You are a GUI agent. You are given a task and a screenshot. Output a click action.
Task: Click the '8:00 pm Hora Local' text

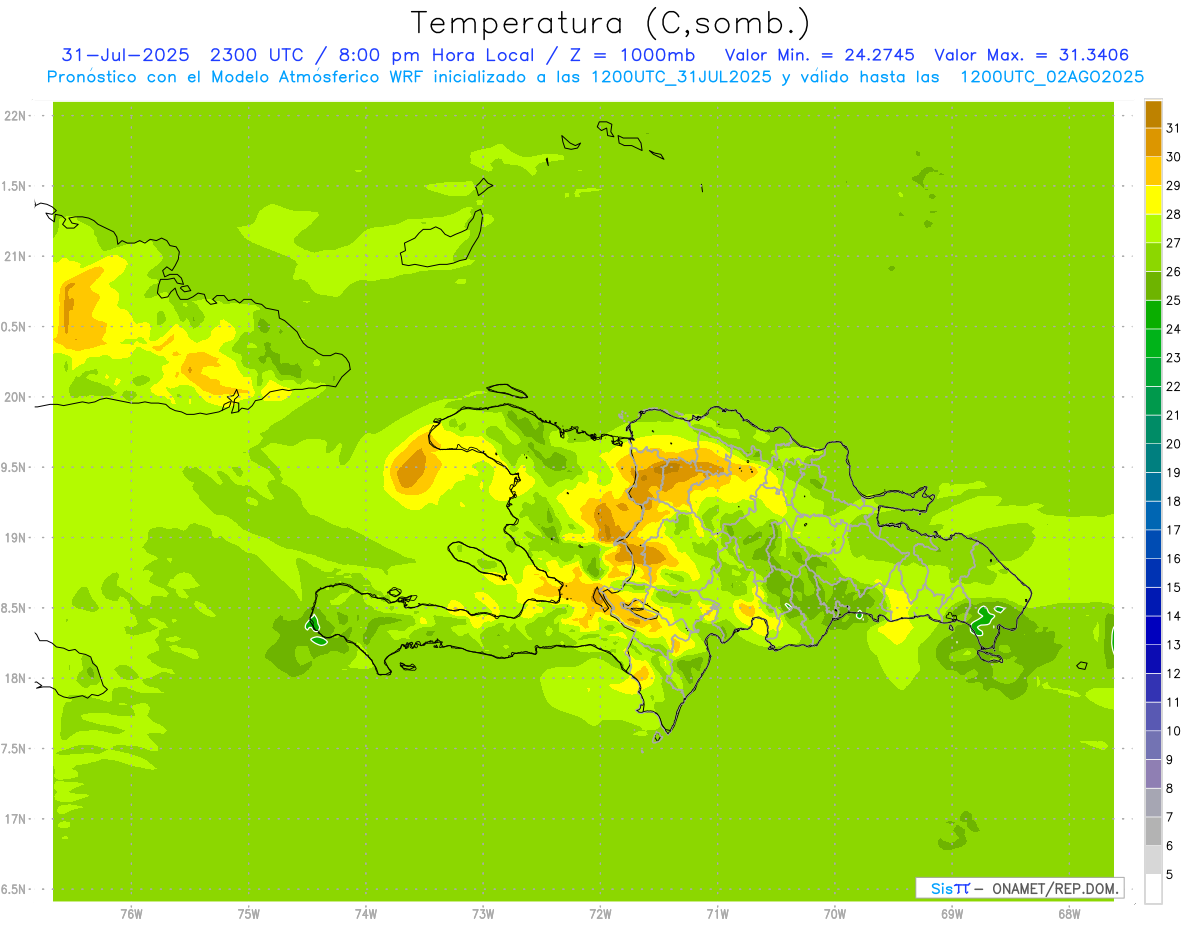(439, 55)
